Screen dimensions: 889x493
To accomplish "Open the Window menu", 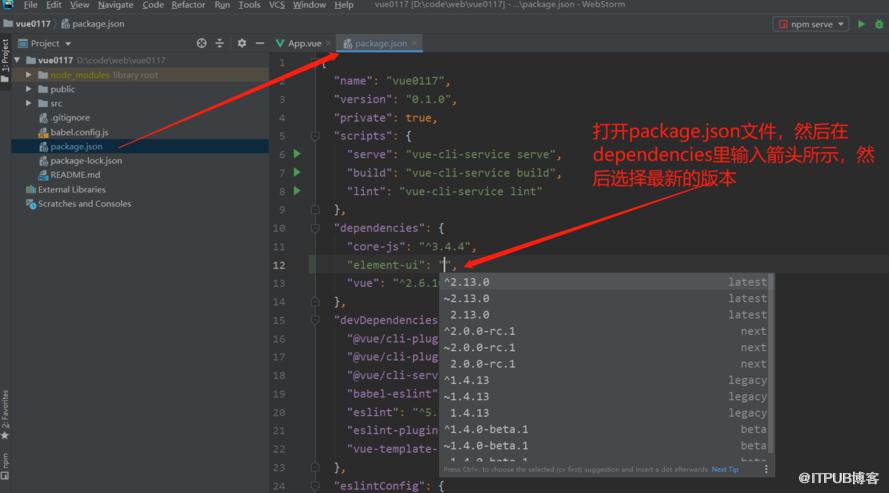I will [x=309, y=5].
